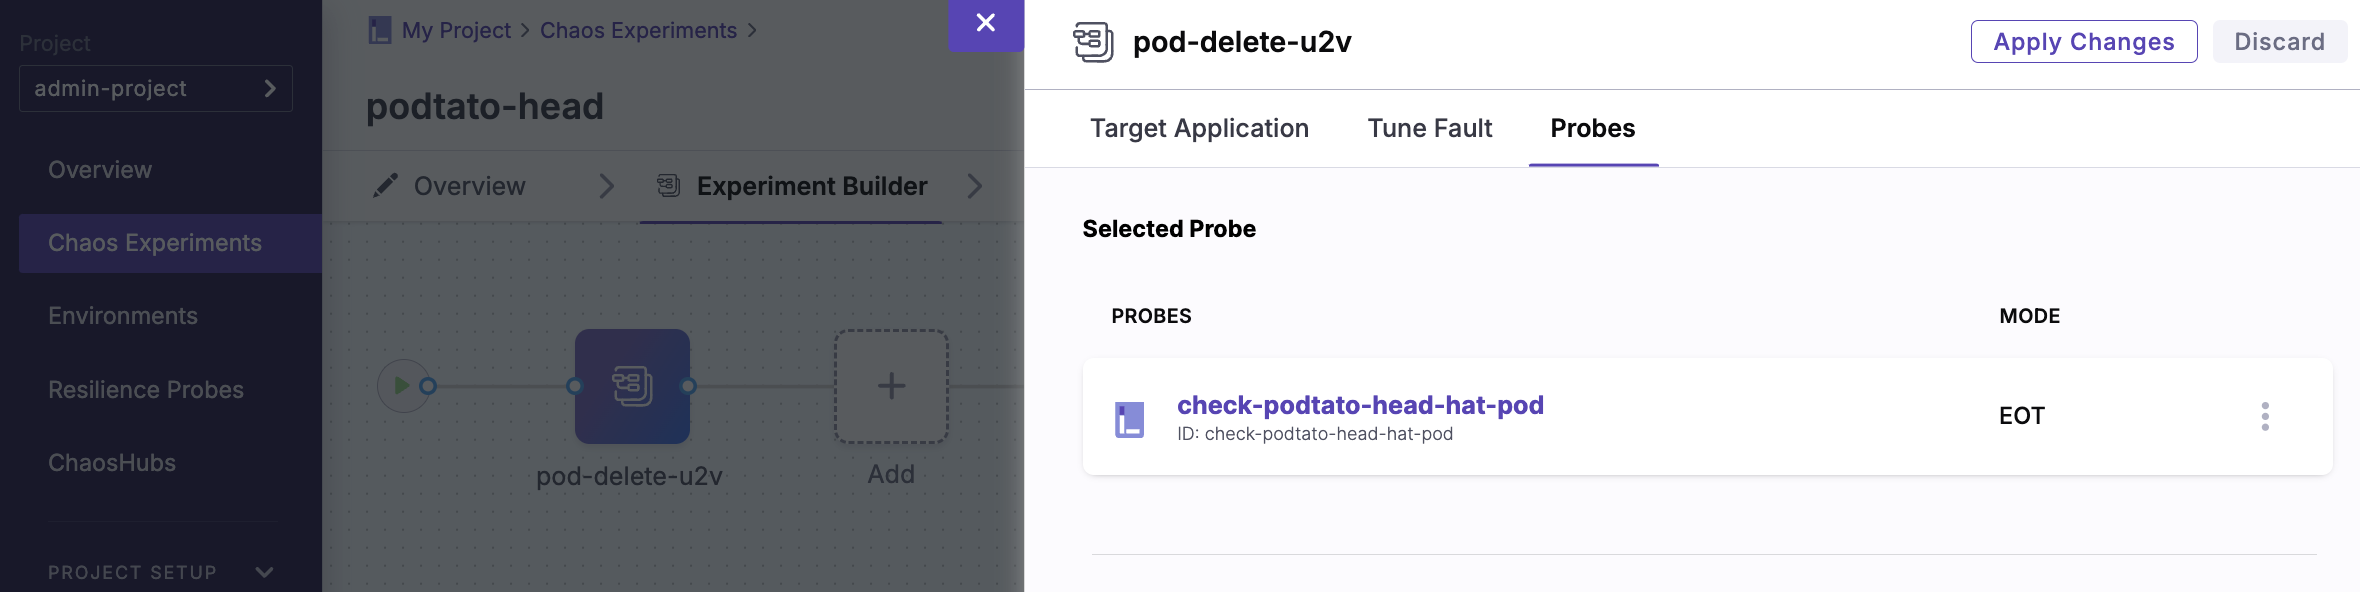Click the Overview pencil edit icon
The height and width of the screenshot is (592, 2360).
(385, 185)
